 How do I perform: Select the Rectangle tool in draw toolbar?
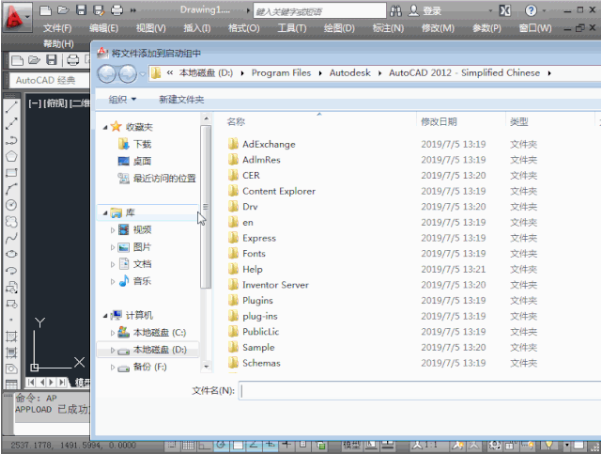pyautogui.click(x=11, y=173)
